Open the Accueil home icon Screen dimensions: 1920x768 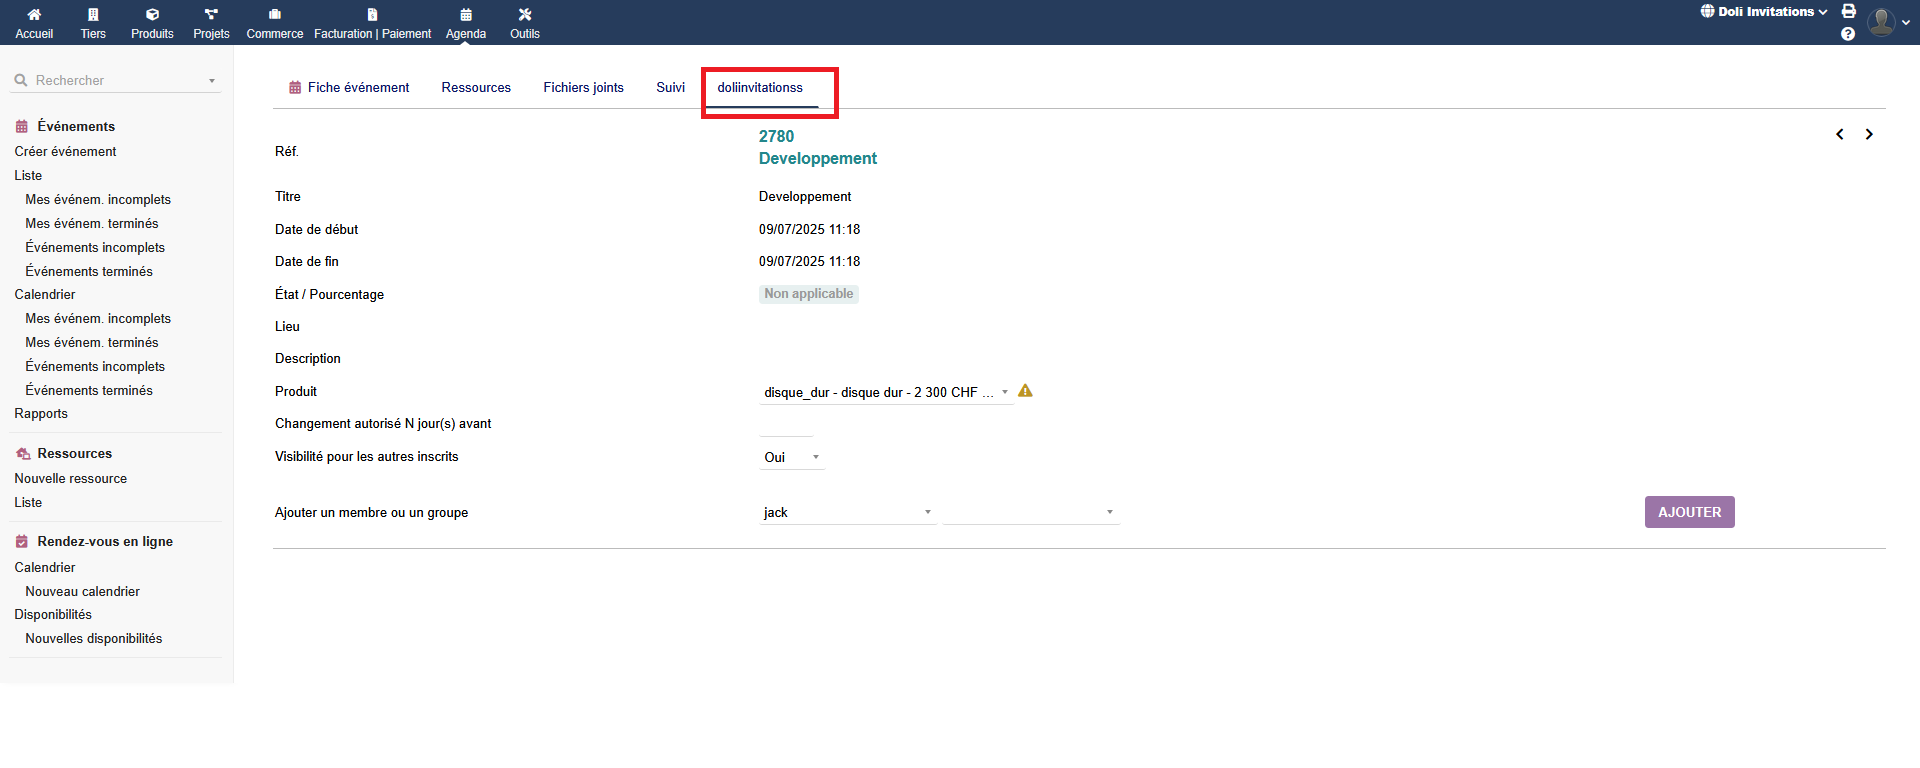[34, 15]
